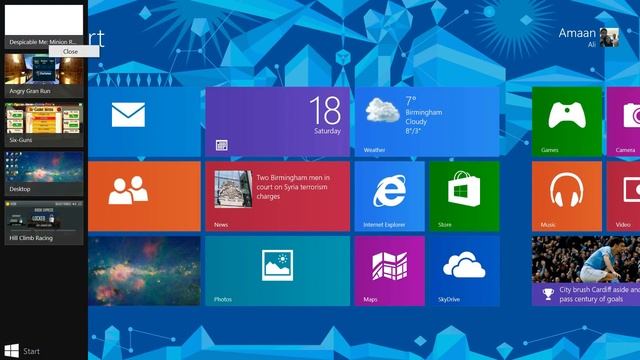Switch to Six-Guns app thumbnail
The height and width of the screenshot is (360, 640).
44,124
